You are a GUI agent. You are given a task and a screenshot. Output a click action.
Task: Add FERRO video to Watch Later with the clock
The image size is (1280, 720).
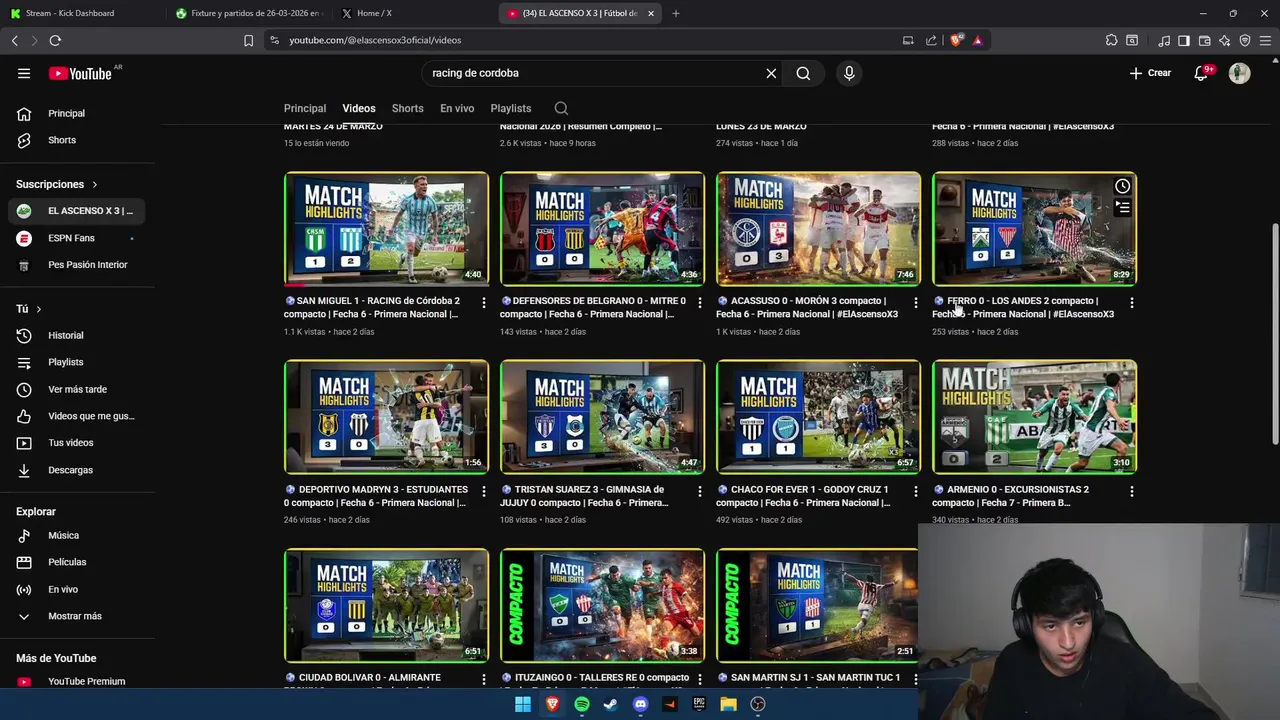coord(1123,186)
